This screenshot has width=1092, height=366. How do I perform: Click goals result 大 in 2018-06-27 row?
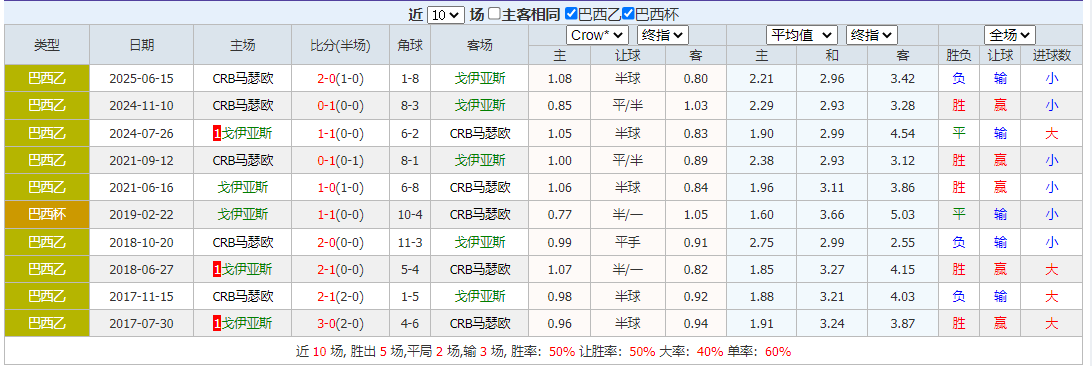[1052, 269]
